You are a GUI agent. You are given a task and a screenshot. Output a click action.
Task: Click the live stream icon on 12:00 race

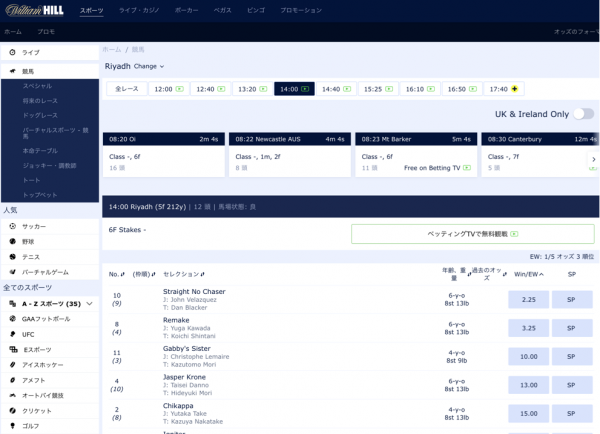(179, 89)
